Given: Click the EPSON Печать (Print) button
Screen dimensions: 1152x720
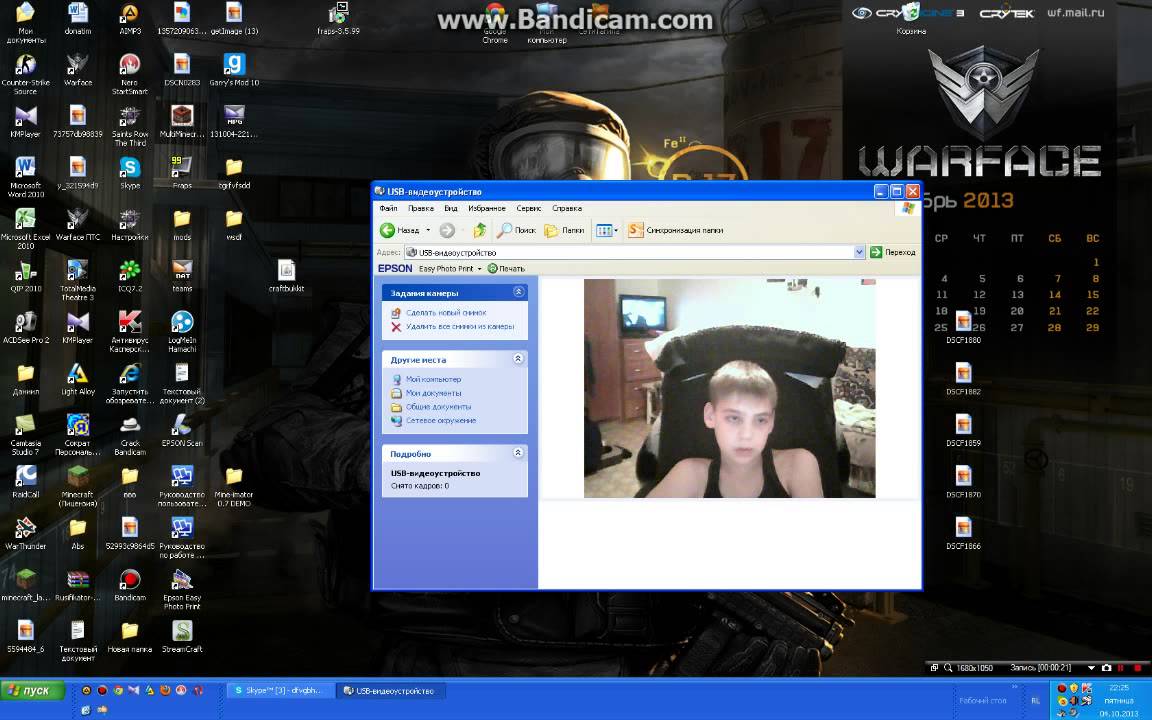Looking at the screenshot, I should click(506, 269).
